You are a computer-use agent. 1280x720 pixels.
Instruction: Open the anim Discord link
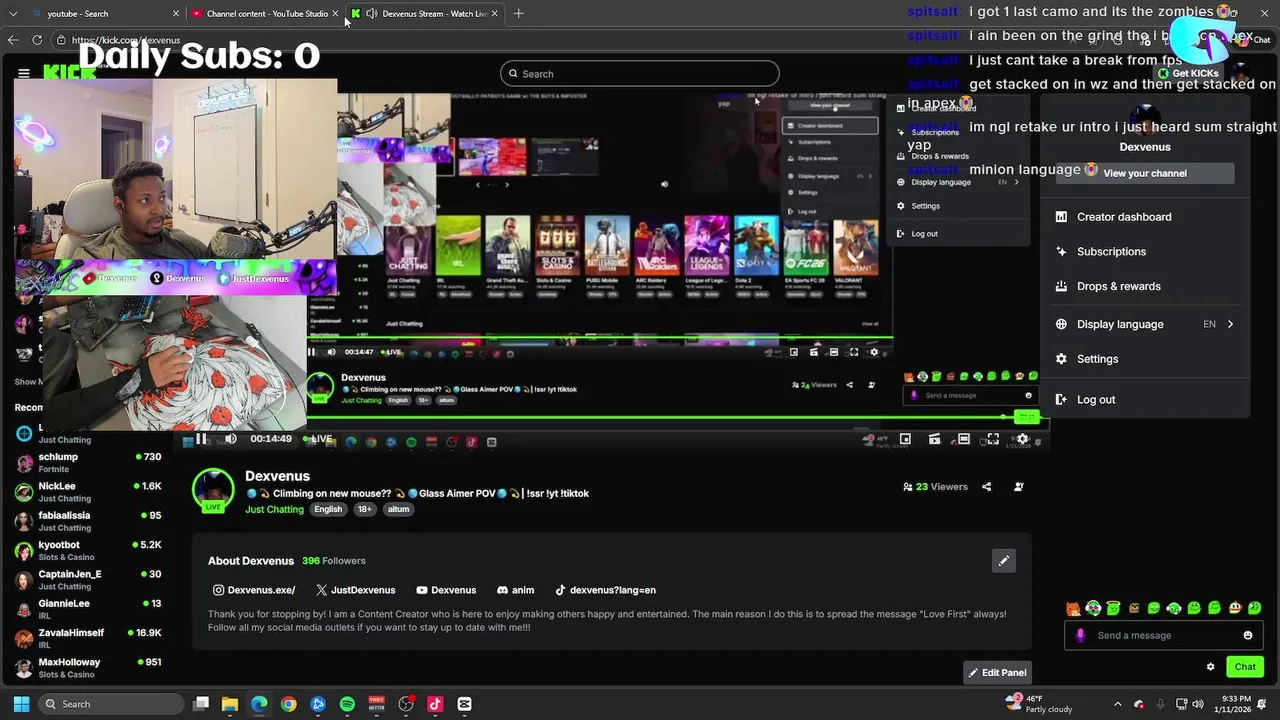[x=516, y=590]
